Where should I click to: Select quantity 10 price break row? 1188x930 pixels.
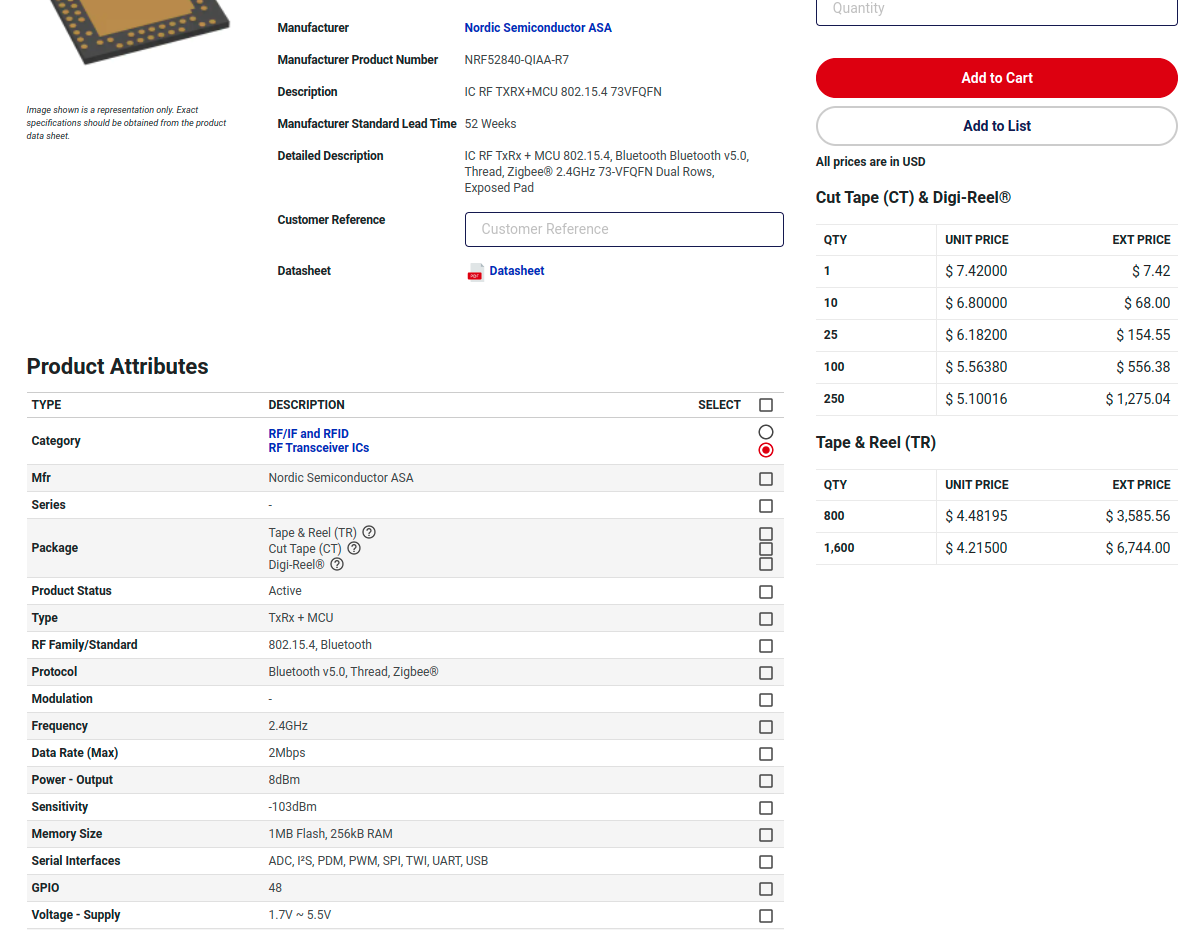pyautogui.click(x=996, y=303)
